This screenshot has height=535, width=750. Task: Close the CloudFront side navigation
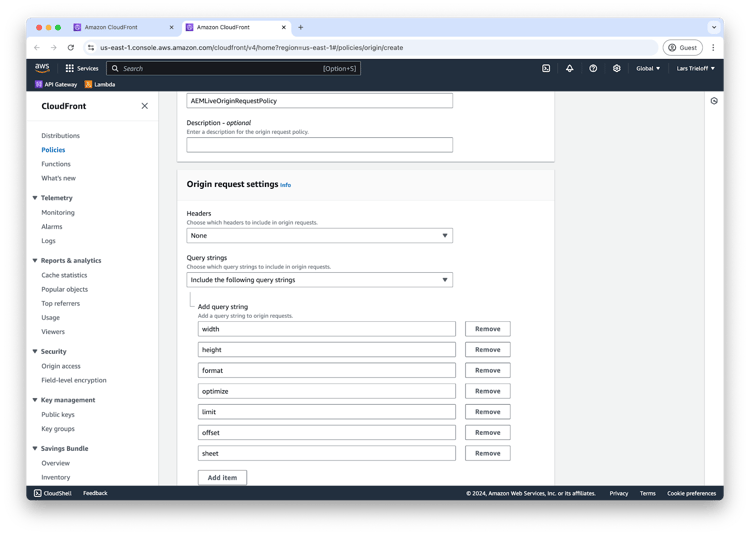point(144,106)
